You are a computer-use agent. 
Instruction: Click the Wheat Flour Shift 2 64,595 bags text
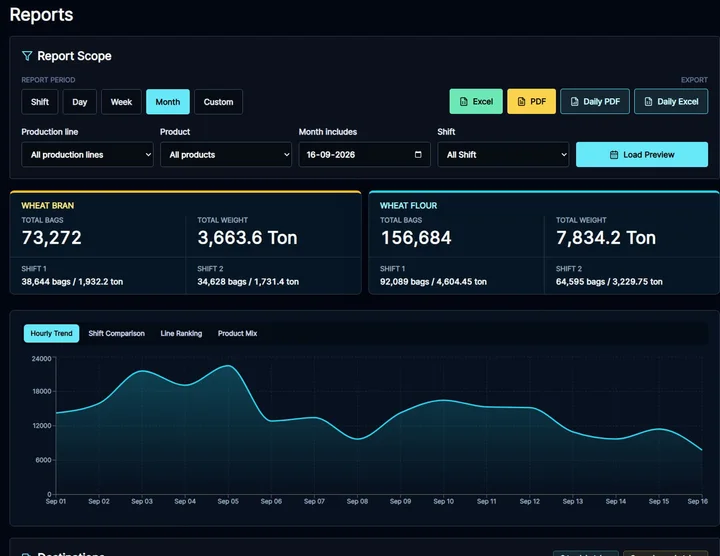click(609, 281)
